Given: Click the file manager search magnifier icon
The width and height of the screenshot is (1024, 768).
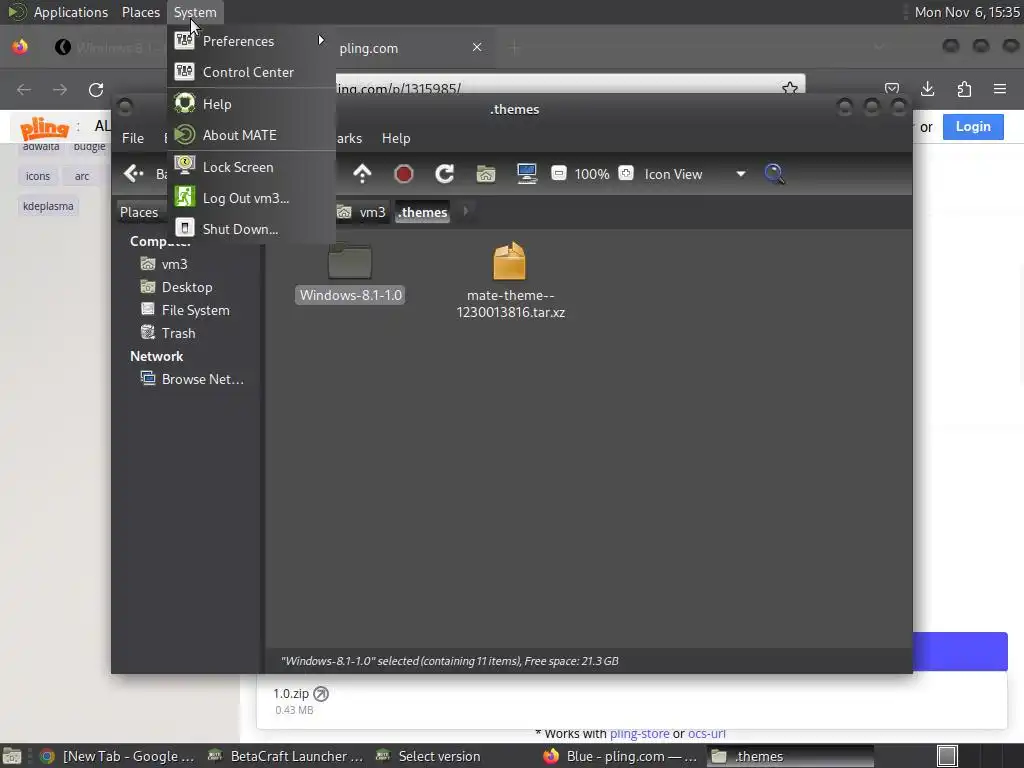Looking at the screenshot, I should tap(775, 174).
